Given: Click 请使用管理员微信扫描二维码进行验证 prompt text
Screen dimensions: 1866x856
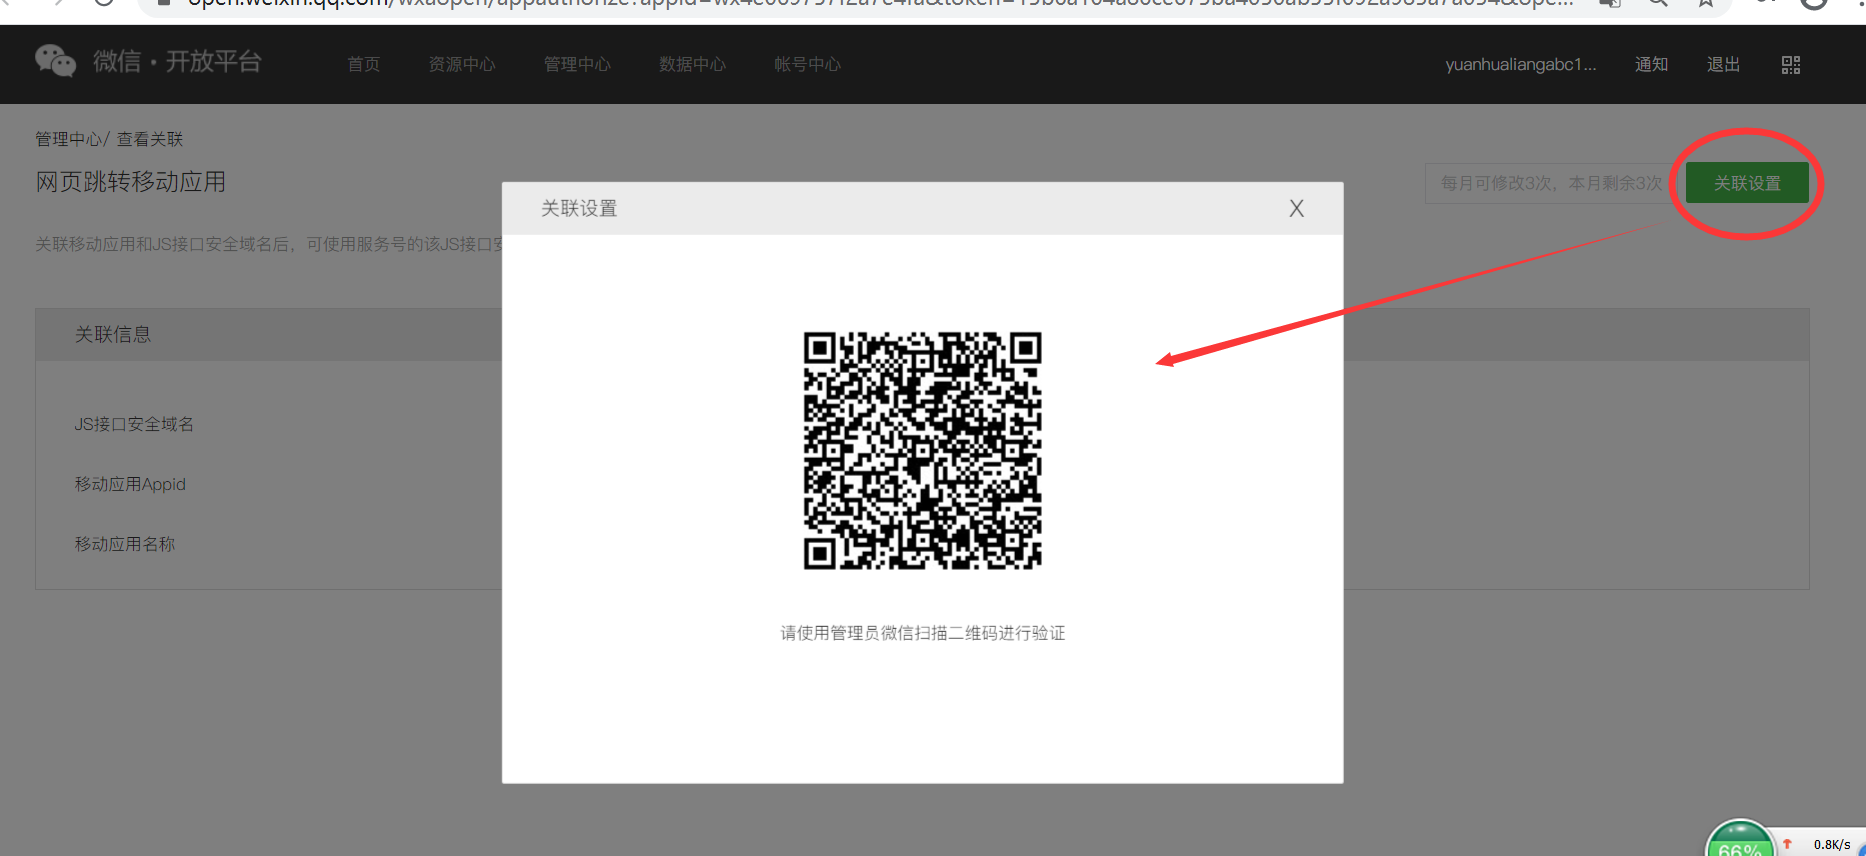Looking at the screenshot, I should point(922,633).
